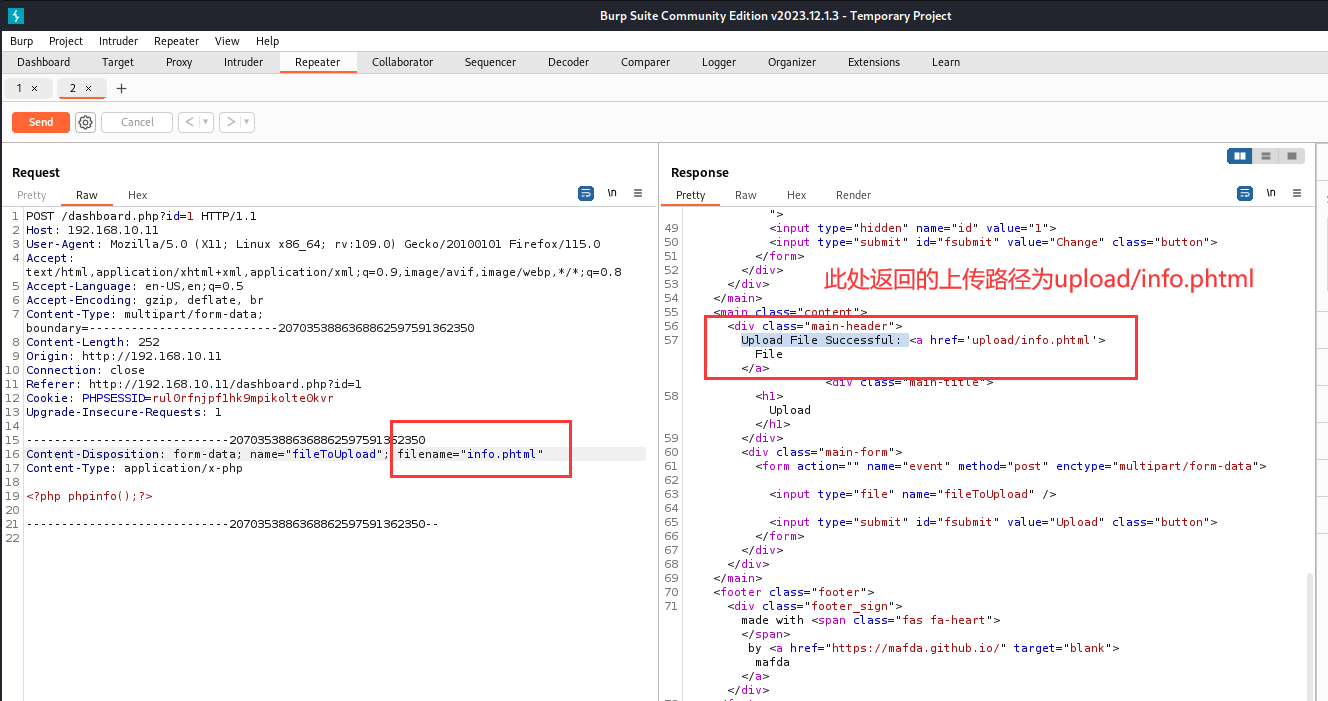Select Response Render view tab
Image resolution: width=1328 pixels, height=701 pixels.
[x=853, y=195]
